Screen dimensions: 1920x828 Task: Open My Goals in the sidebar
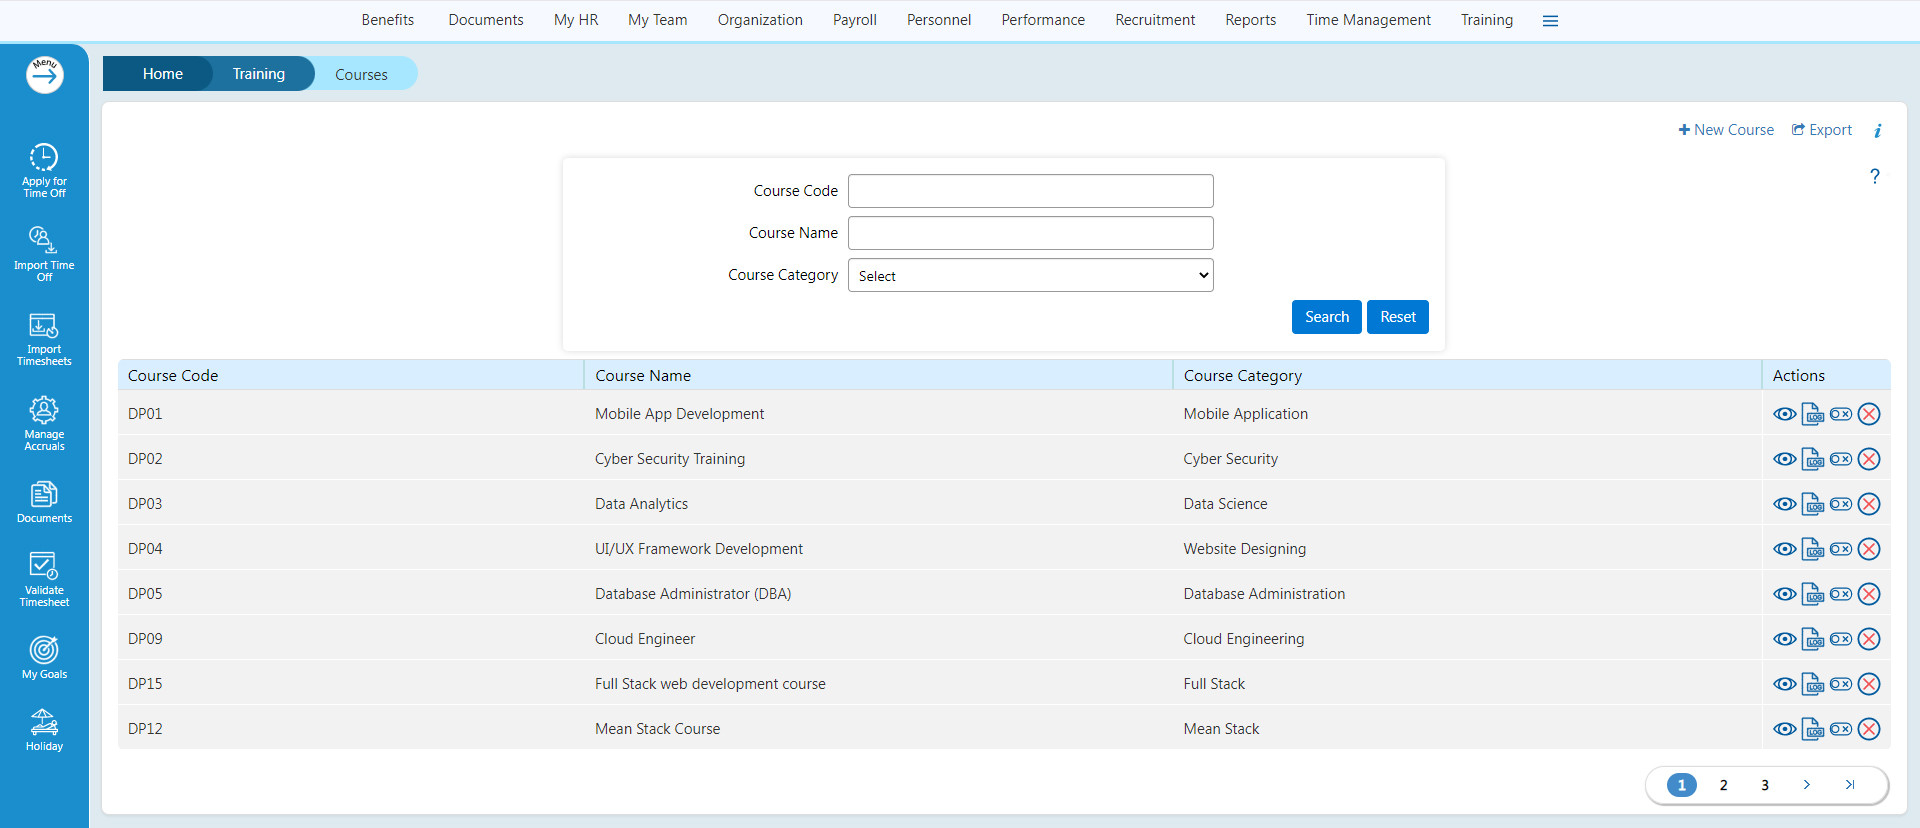tap(44, 657)
